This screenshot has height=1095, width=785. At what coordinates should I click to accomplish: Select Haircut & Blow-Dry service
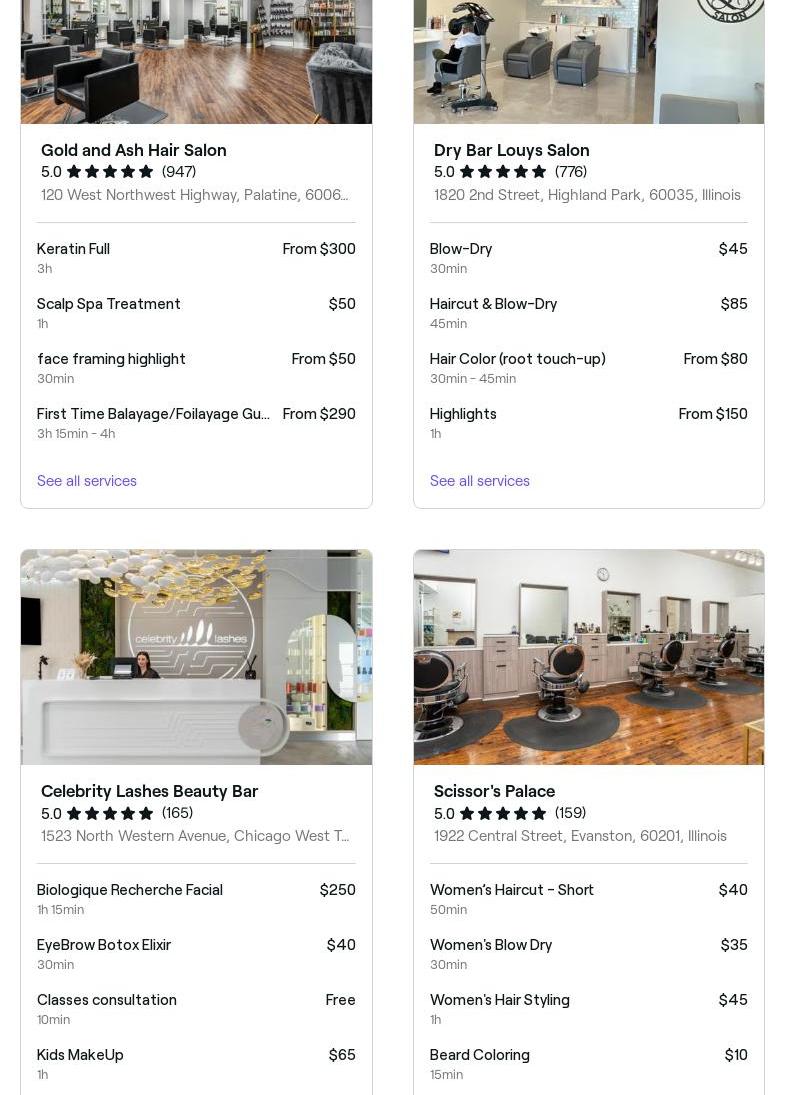pos(588,312)
